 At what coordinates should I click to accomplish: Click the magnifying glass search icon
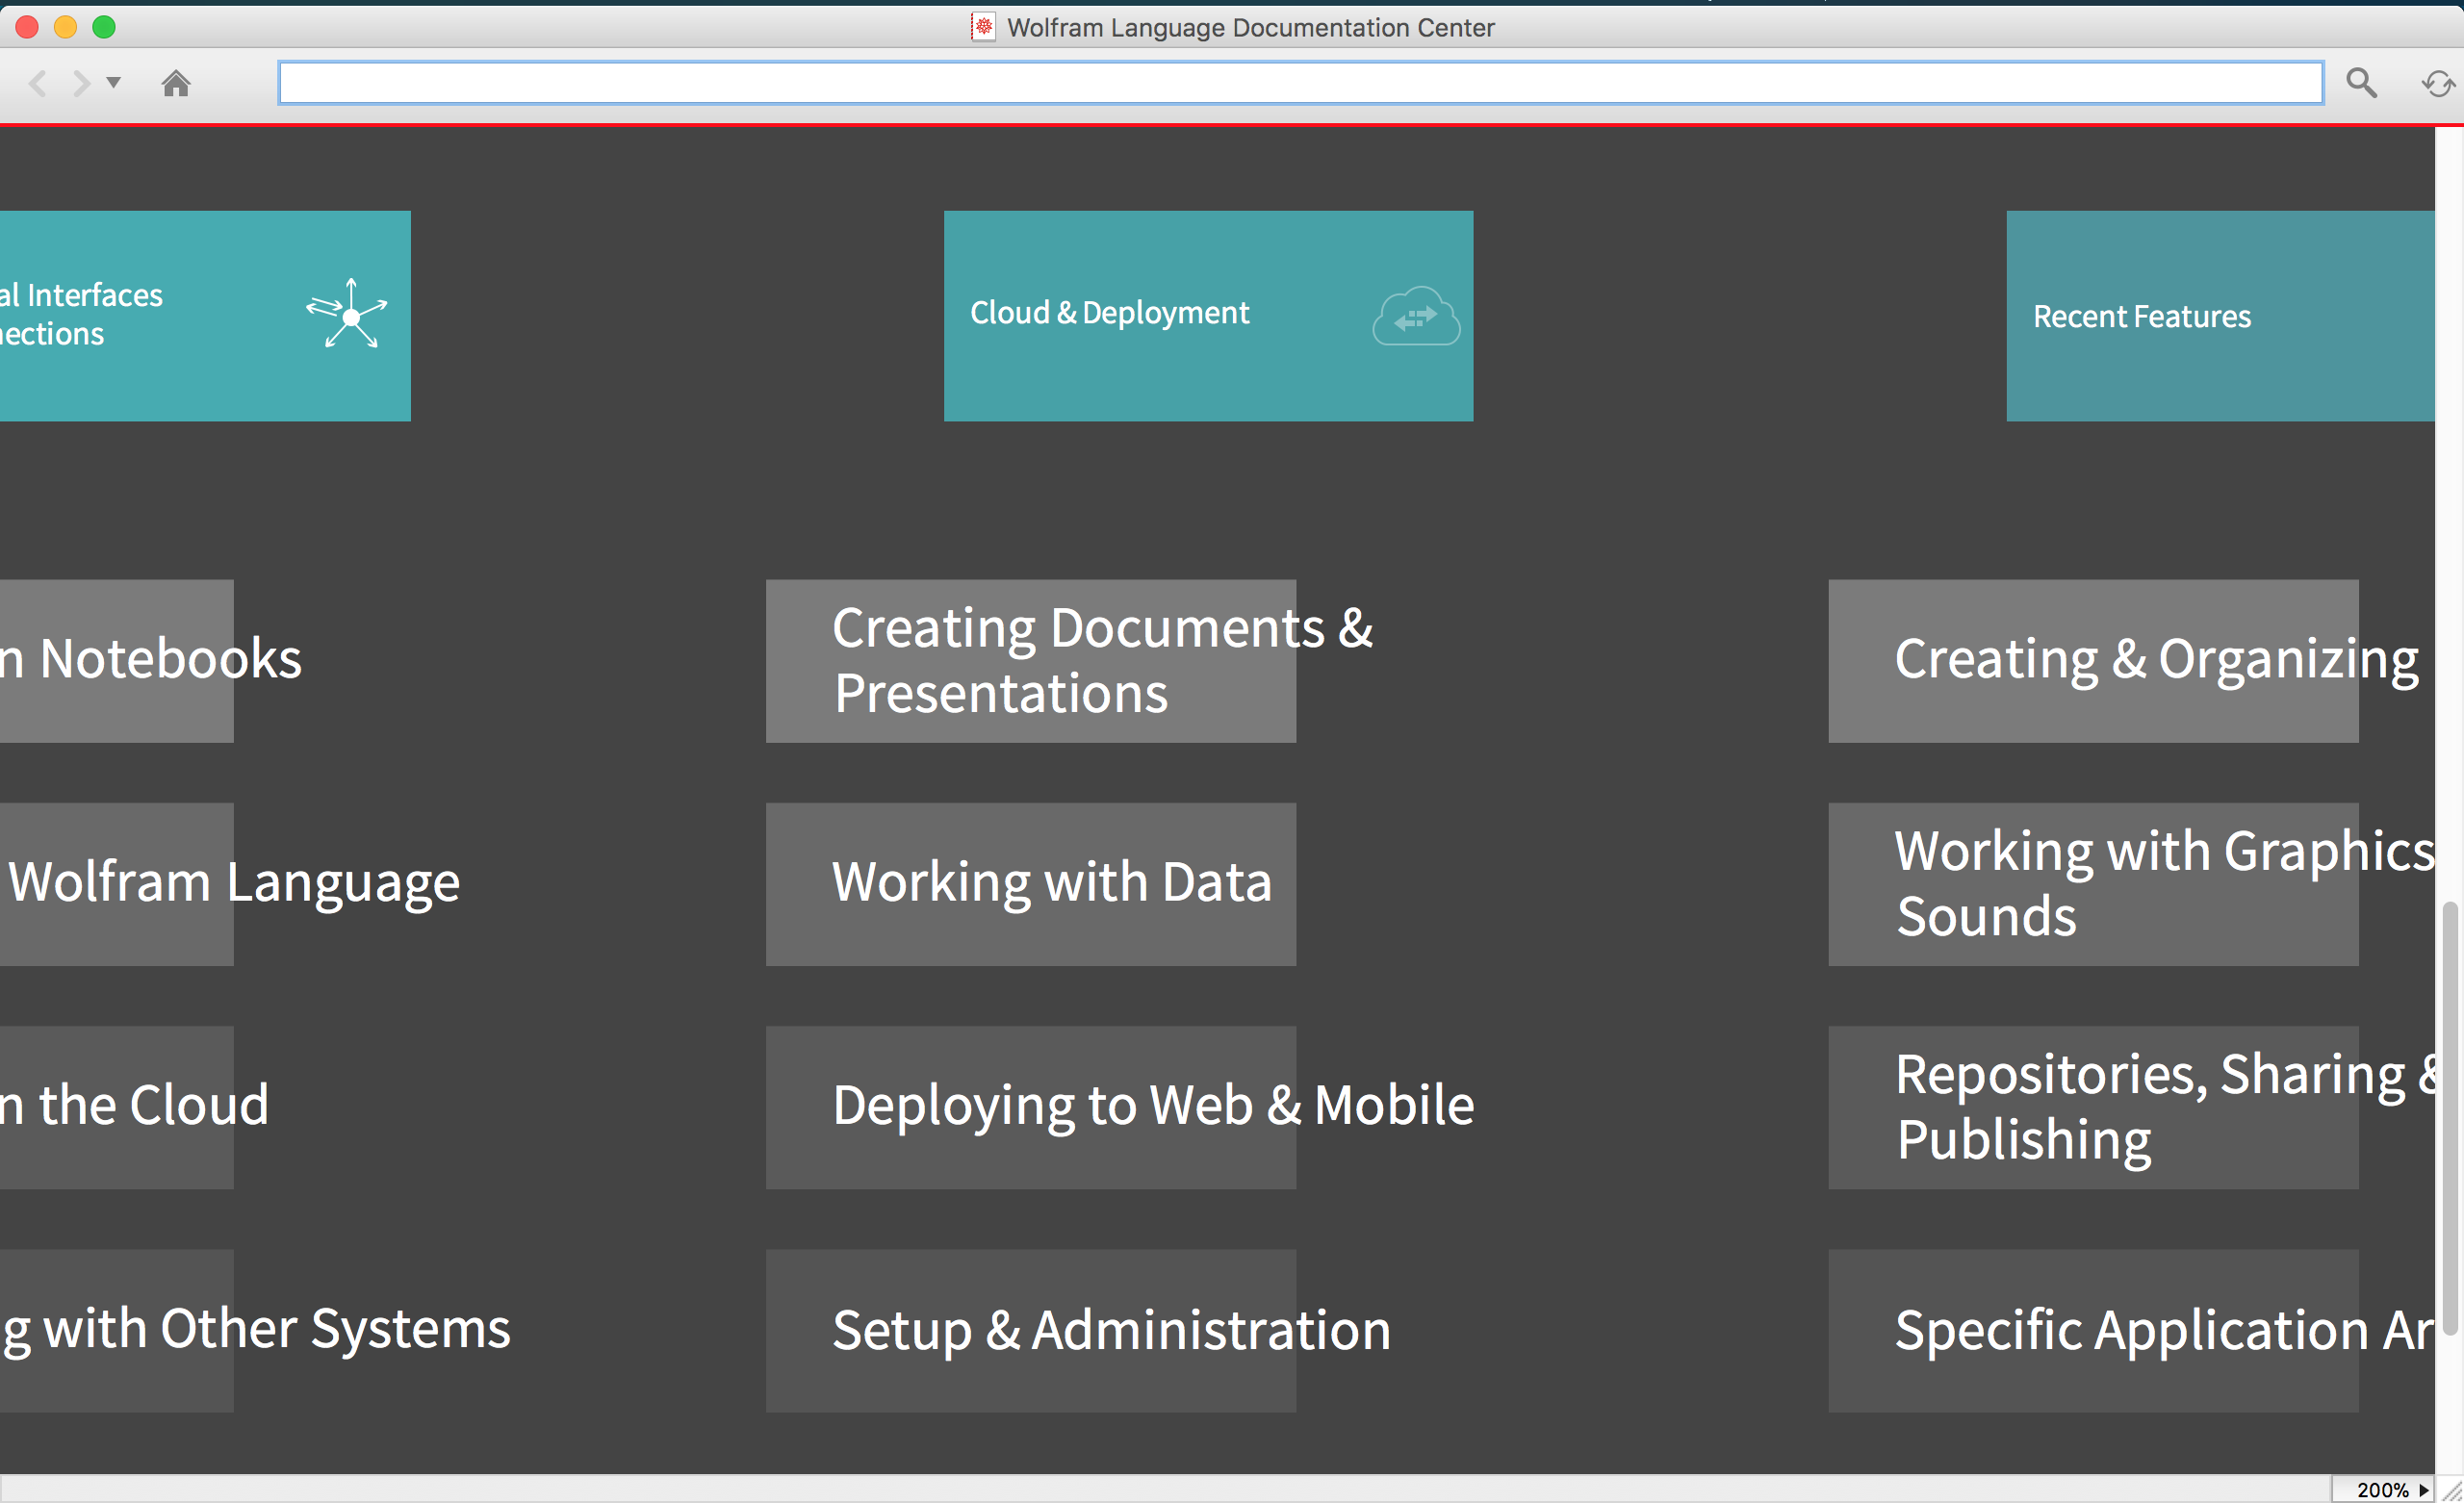2362,83
